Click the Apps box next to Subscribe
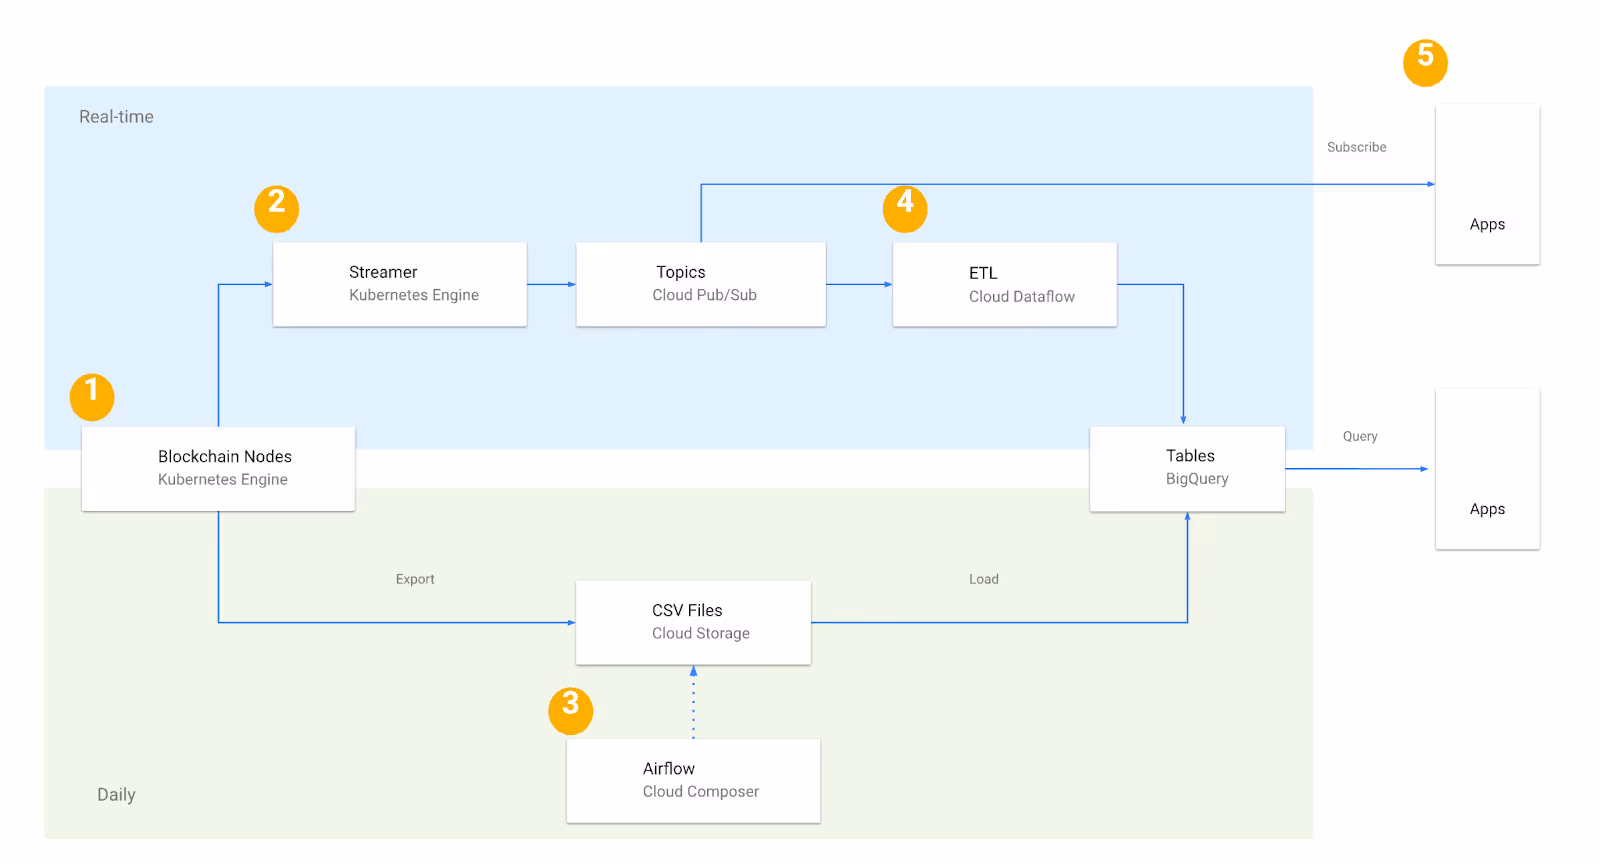 pyautogui.click(x=1487, y=184)
